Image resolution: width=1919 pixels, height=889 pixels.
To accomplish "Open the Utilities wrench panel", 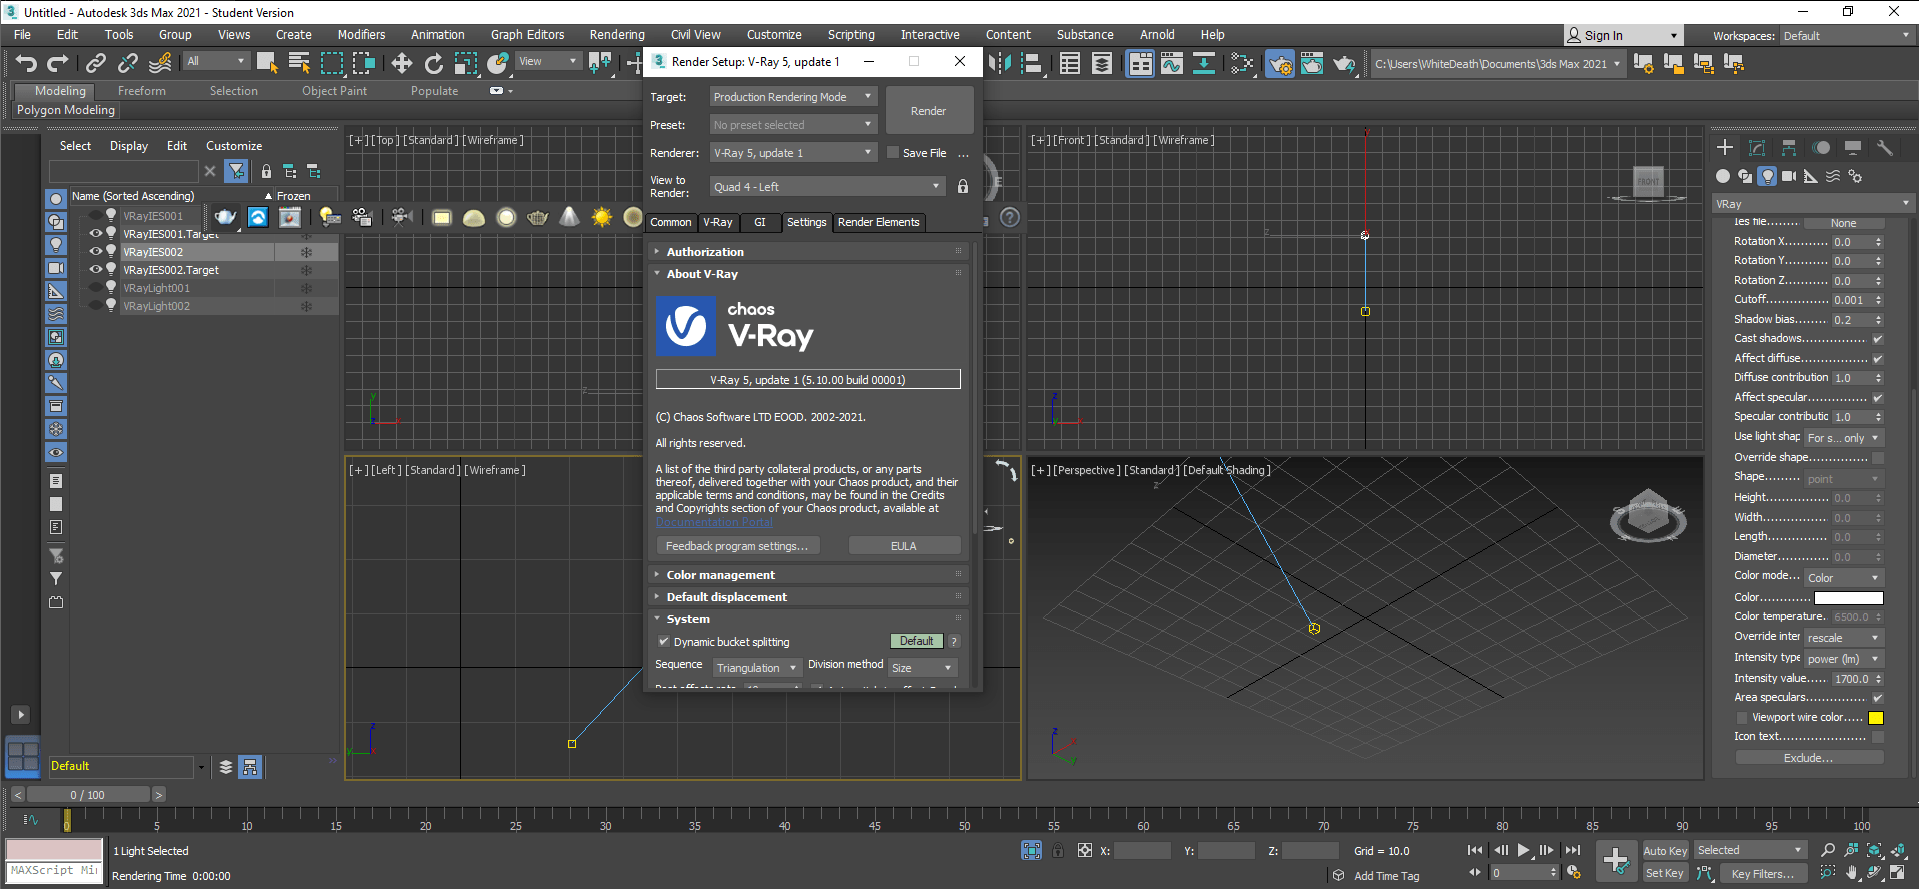I will coord(1885,148).
